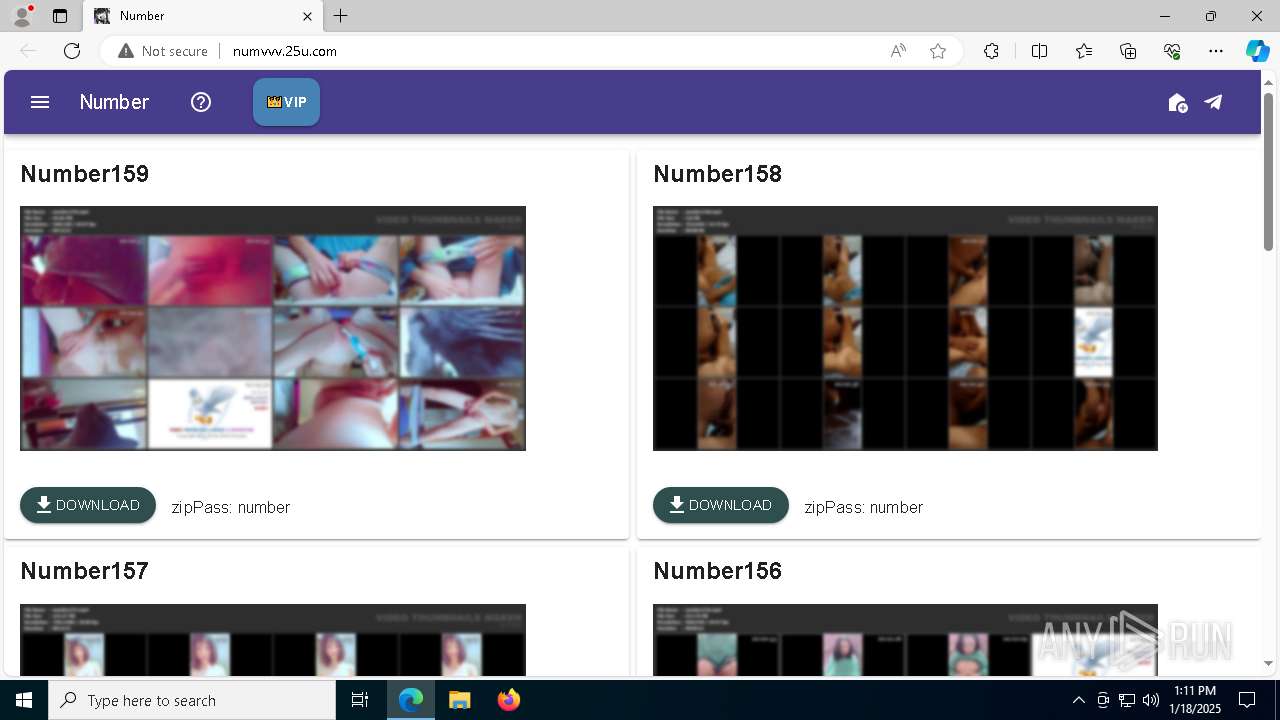Open the Number156 heading
1280x720 pixels.
(x=718, y=571)
